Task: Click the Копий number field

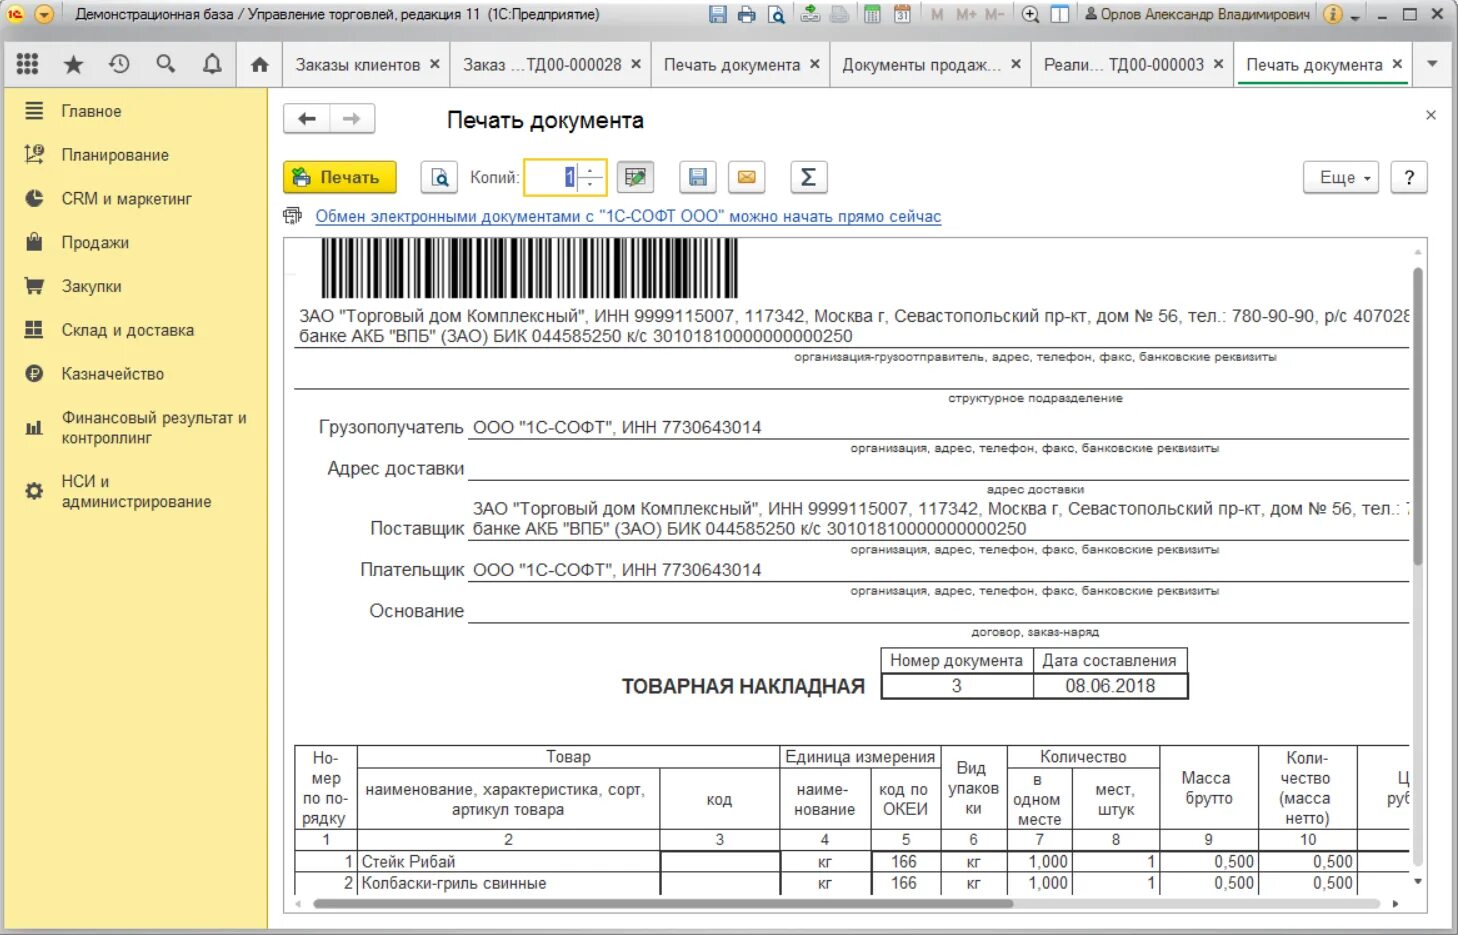Action: tap(551, 177)
